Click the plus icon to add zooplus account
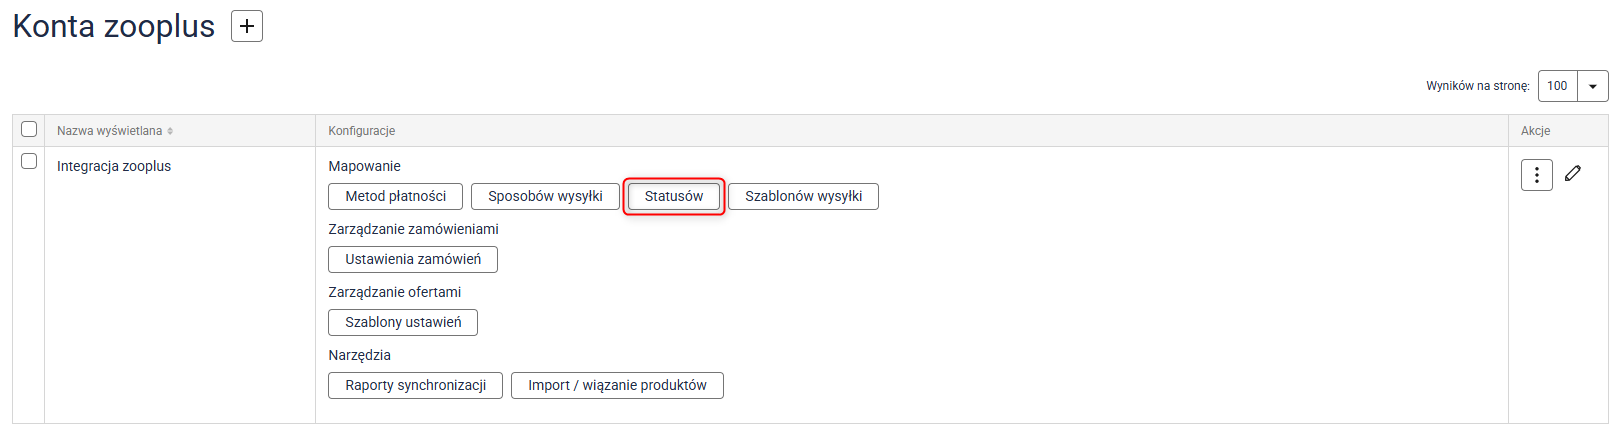 [247, 26]
